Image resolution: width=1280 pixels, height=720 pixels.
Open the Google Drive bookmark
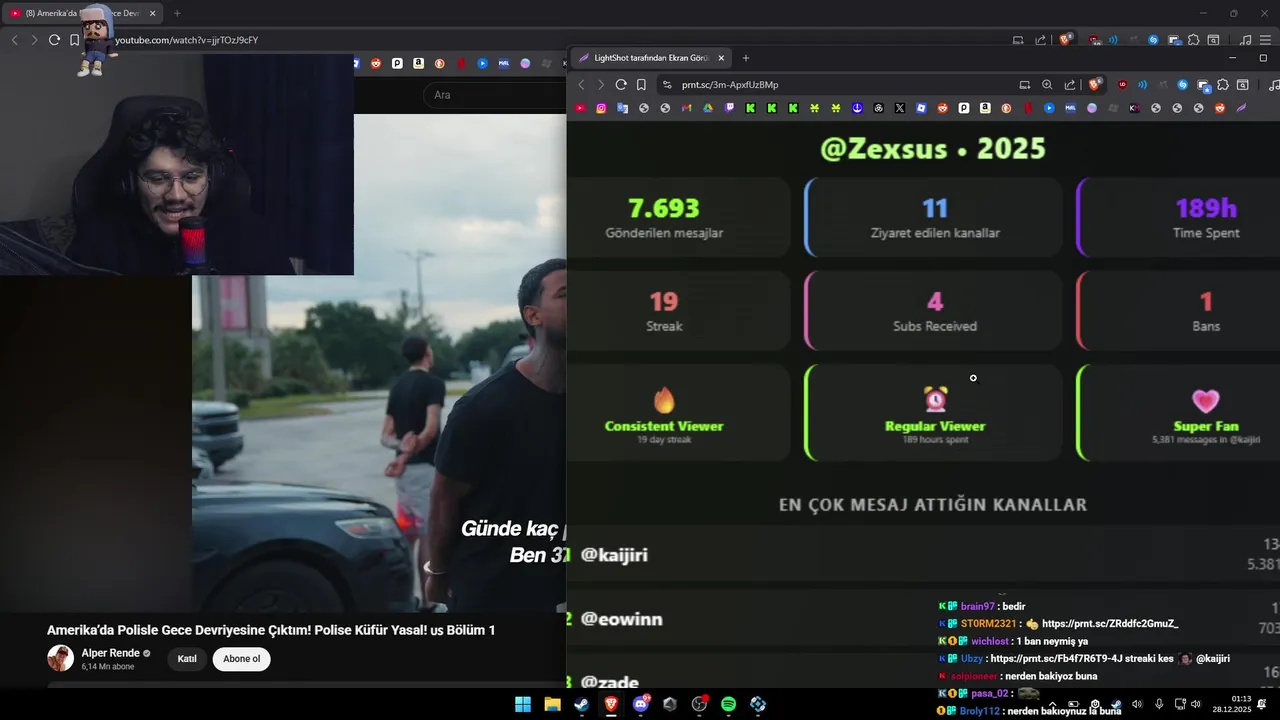708,108
